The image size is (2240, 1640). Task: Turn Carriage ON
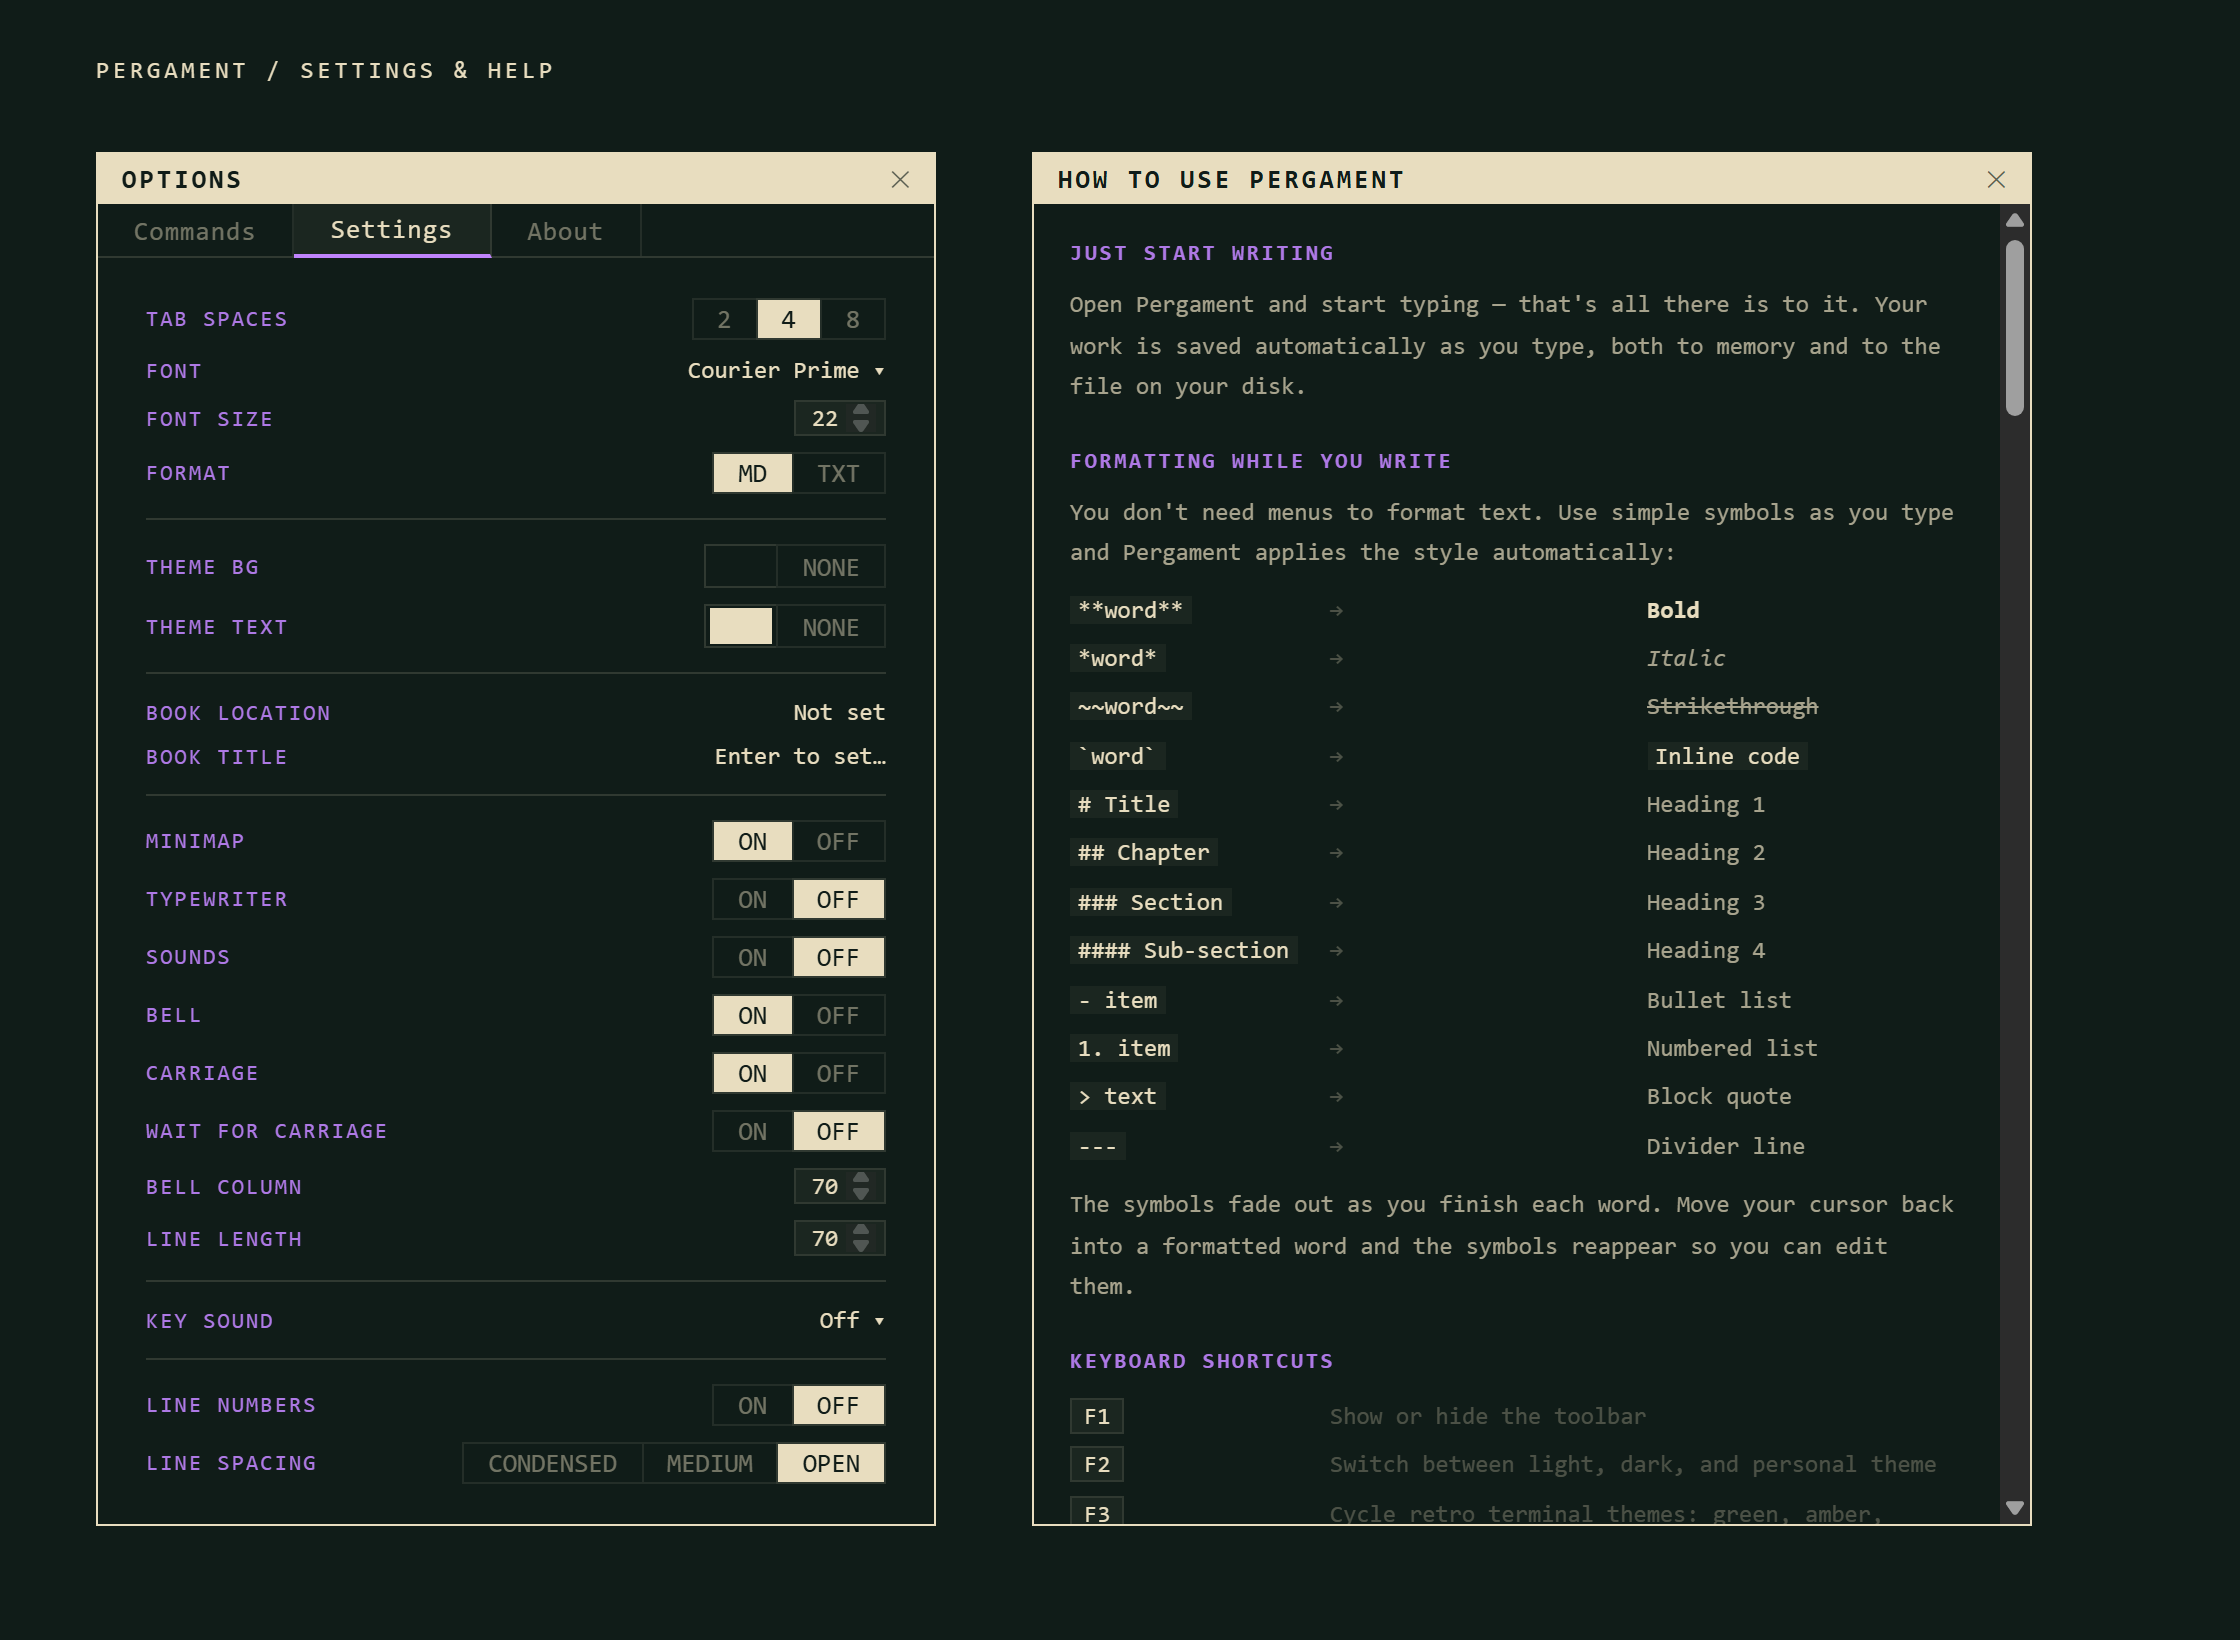click(752, 1073)
